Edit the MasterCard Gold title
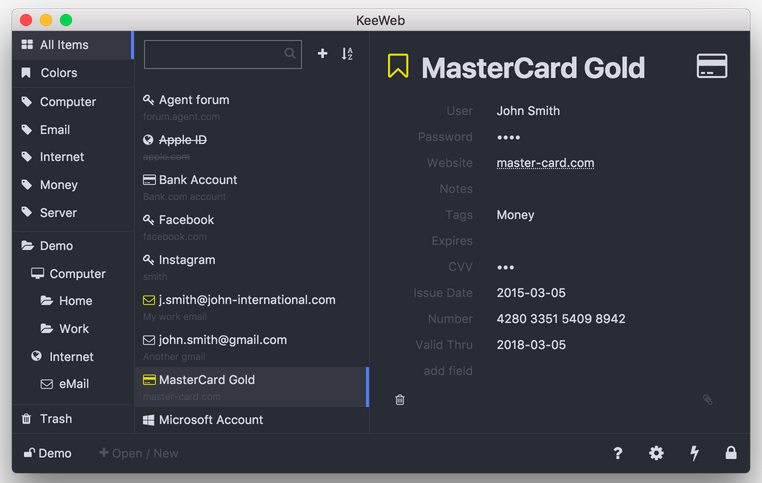 point(533,68)
